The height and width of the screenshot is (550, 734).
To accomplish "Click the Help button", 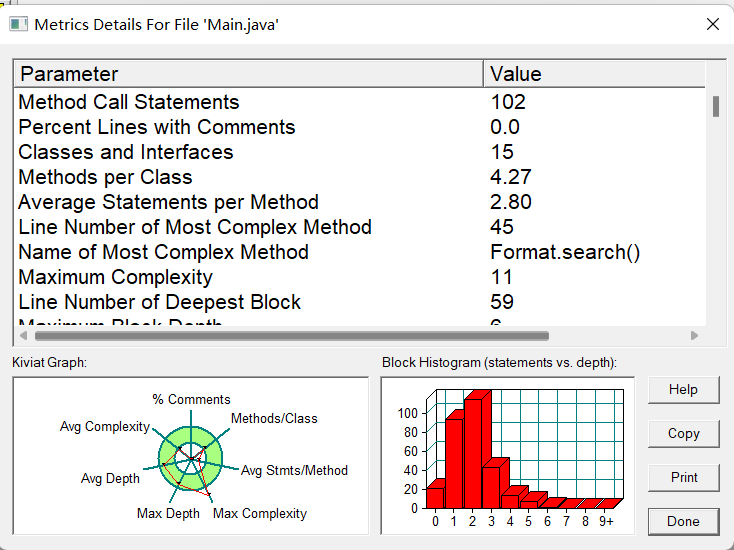I will [x=683, y=389].
